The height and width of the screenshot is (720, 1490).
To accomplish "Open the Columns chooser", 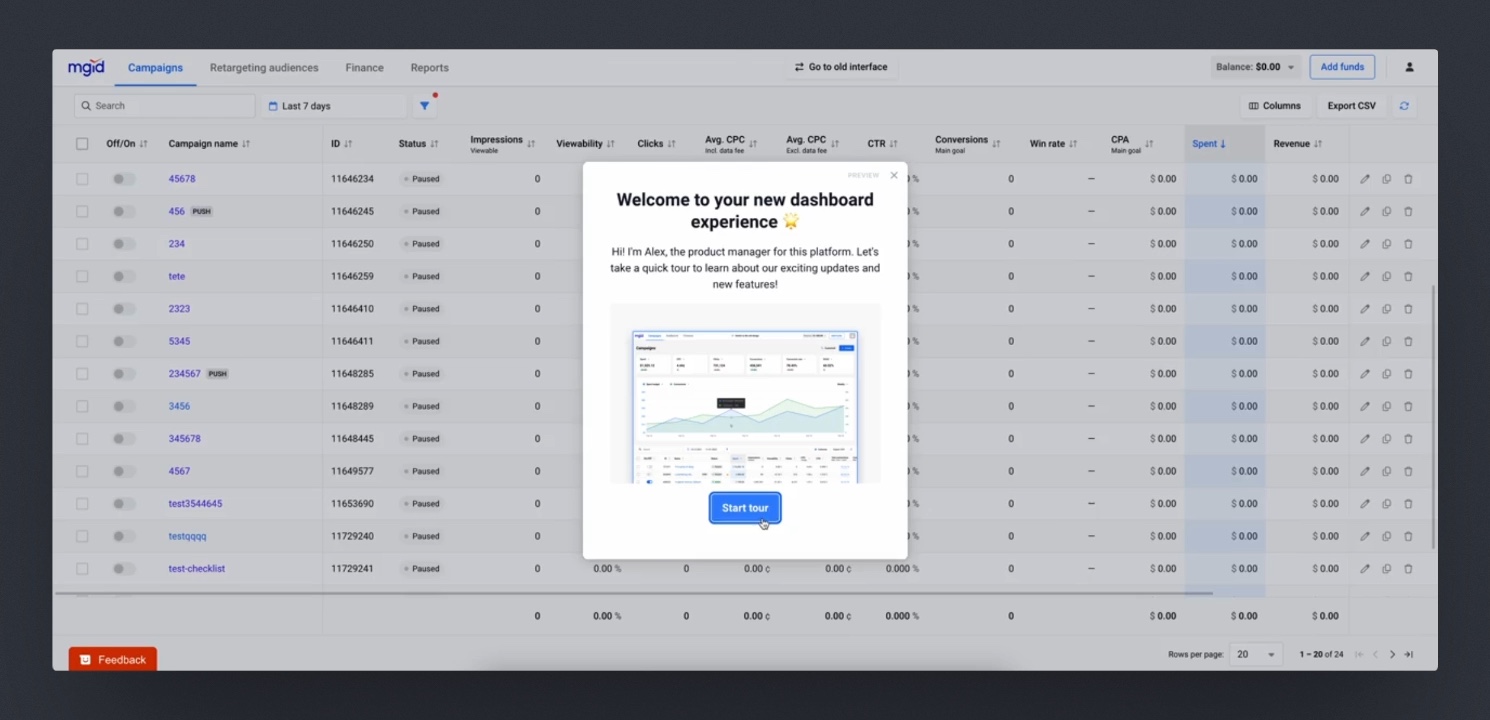I will [x=1275, y=106].
